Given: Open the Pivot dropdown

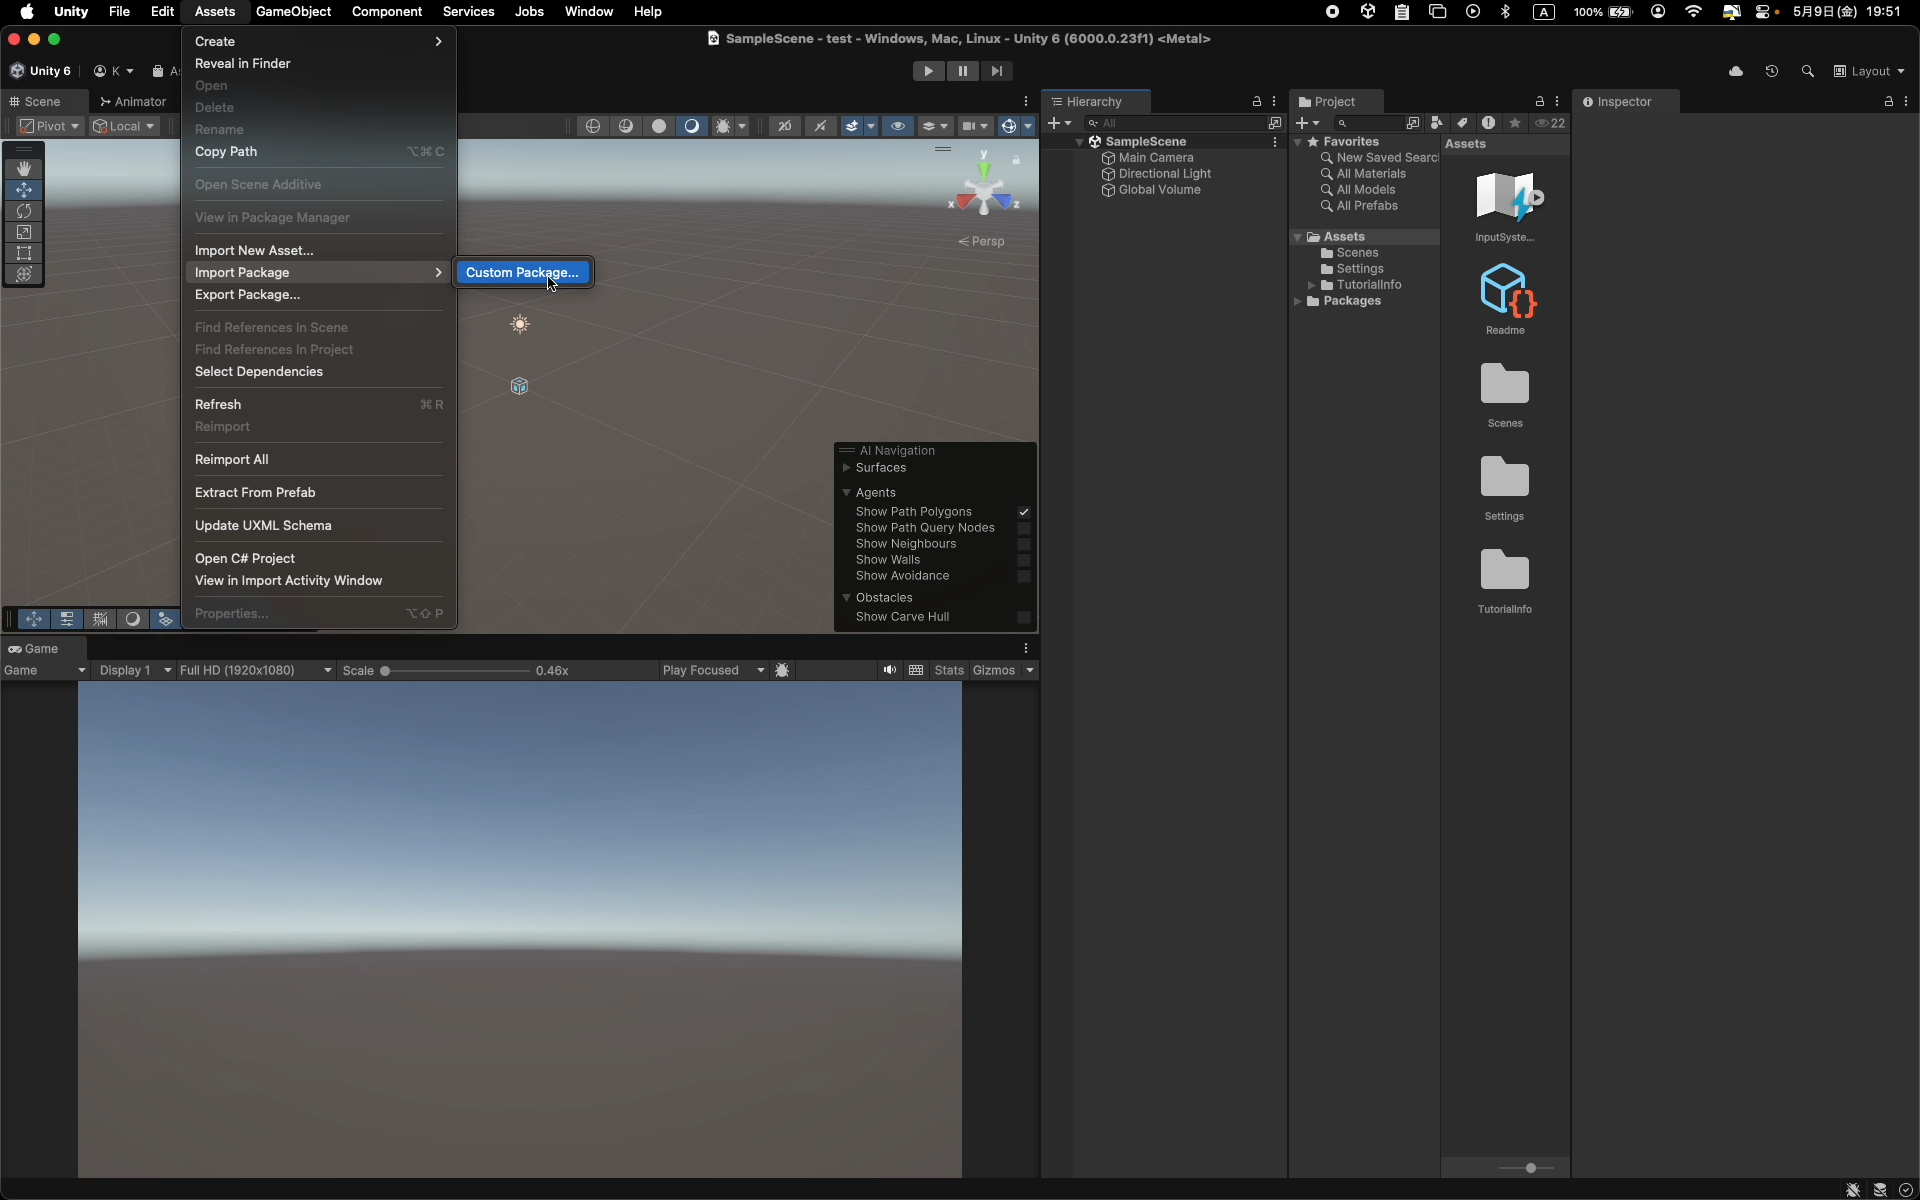Looking at the screenshot, I should pyautogui.click(x=50, y=126).
